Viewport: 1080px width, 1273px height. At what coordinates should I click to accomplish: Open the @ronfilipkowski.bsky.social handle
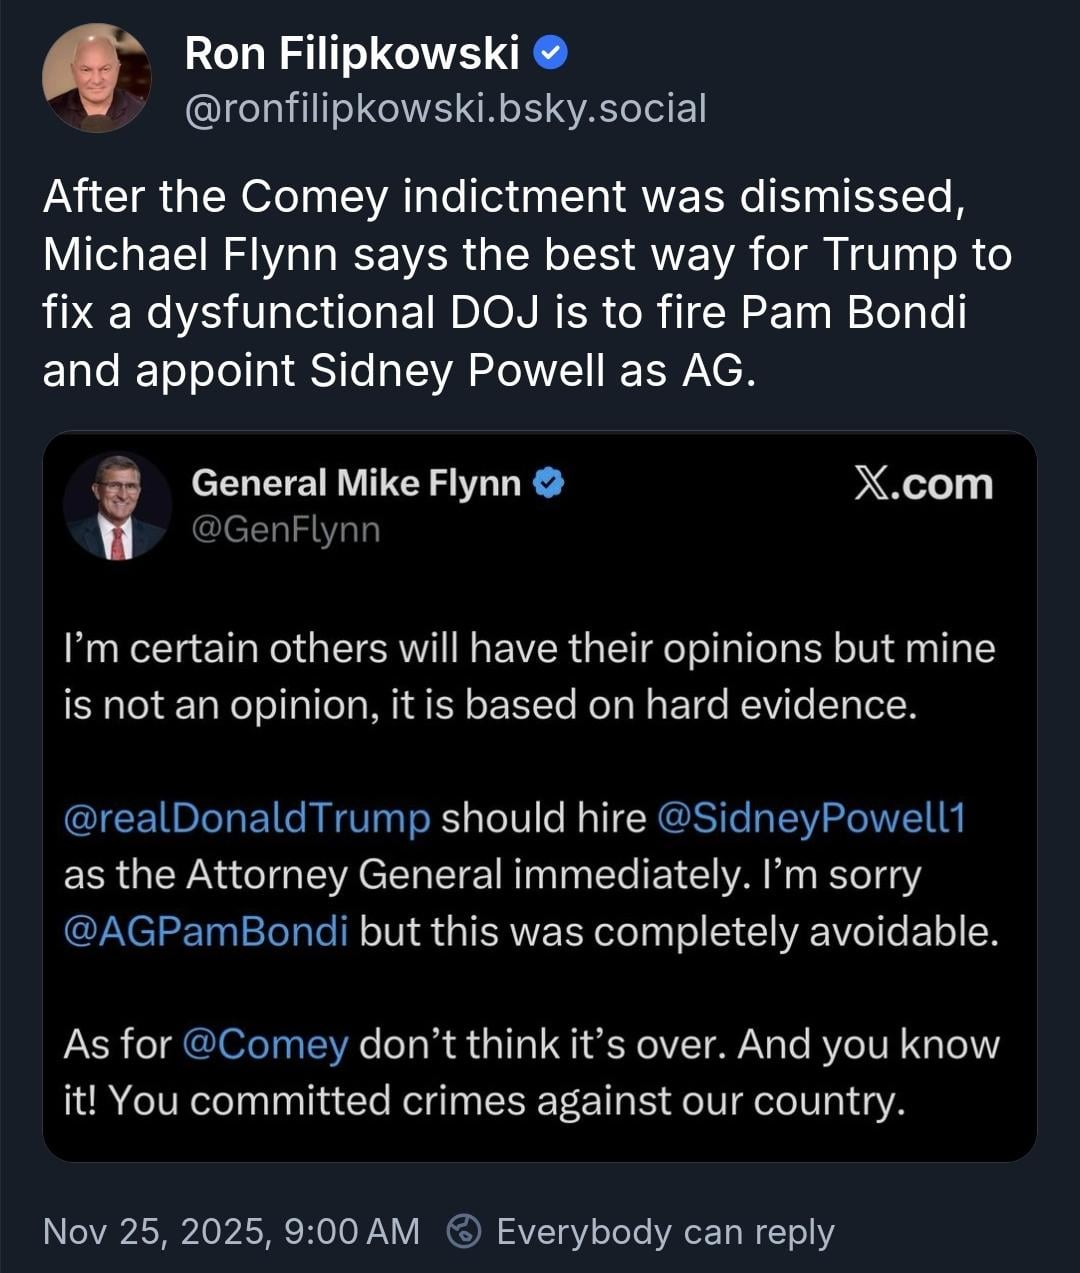445,108
